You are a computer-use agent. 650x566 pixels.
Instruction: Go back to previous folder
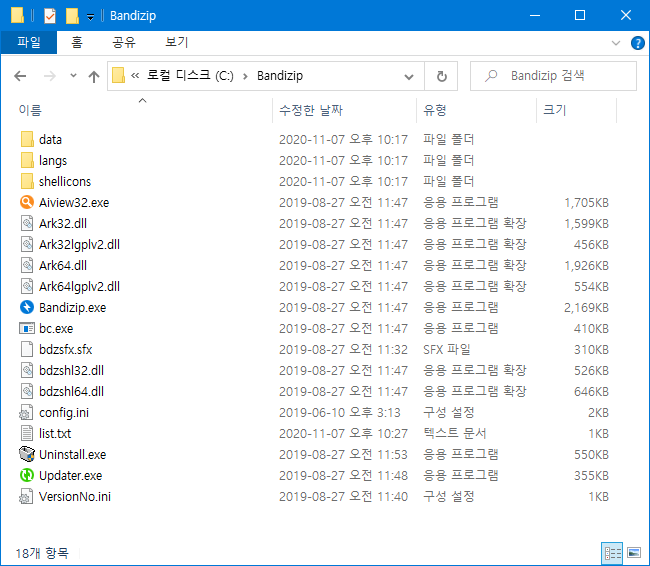point(20,76)
